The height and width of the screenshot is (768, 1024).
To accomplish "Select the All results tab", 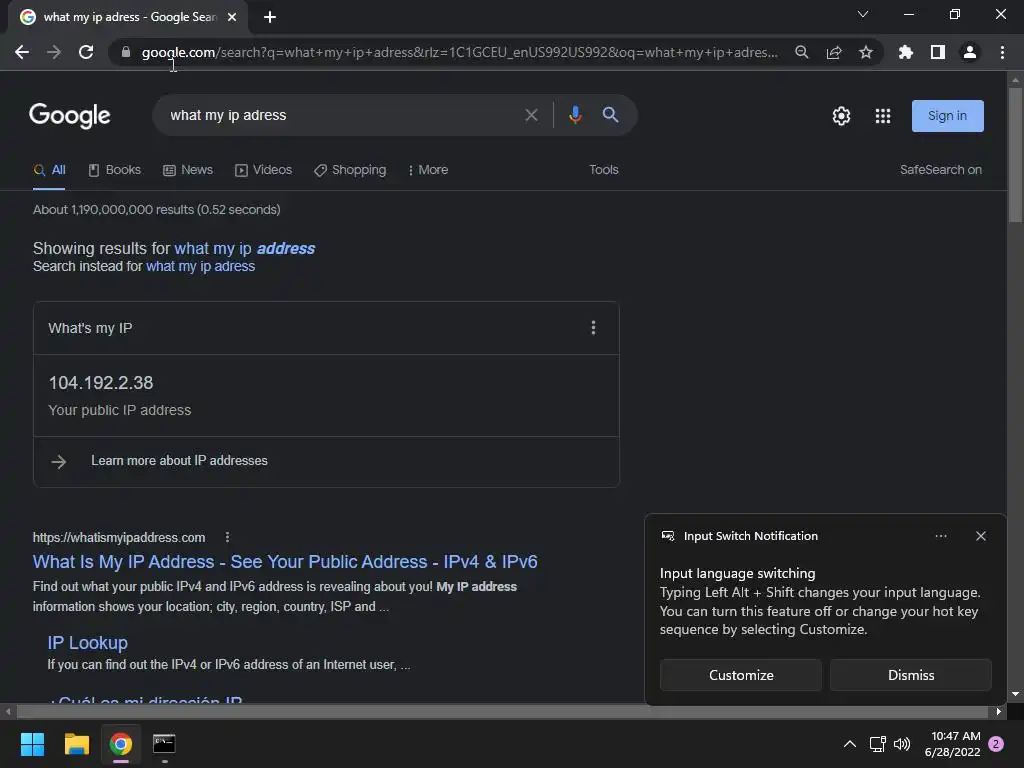I will tap(50, 170).
